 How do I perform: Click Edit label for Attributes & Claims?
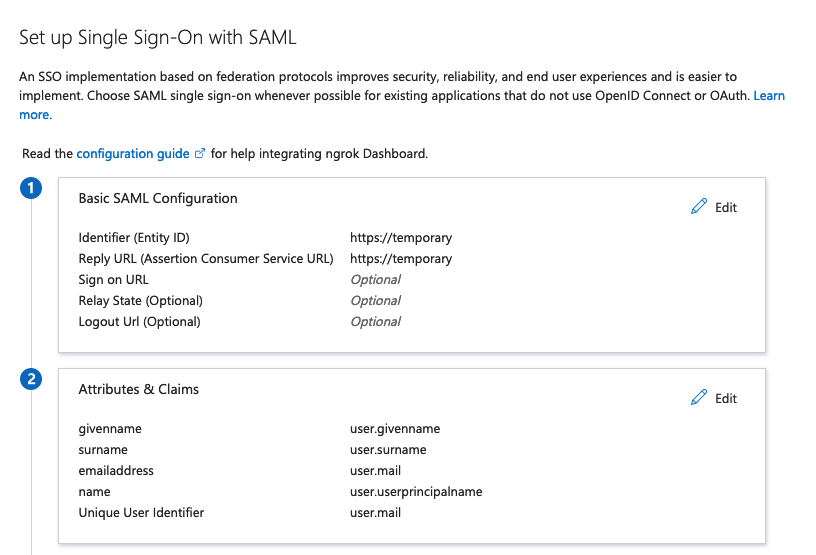725,398
